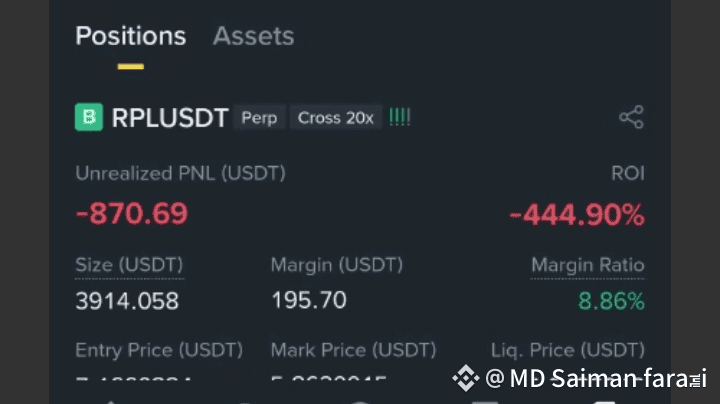Select the Positions tab
The height and width of the screenshot is (404, 720).
pyautogui.click(x=130, y=36)
